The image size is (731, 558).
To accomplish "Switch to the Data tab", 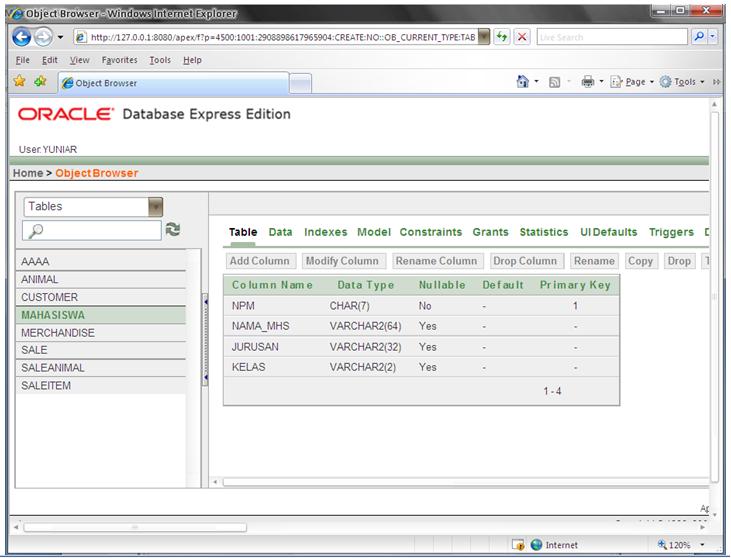I will click(x=280, y=232).
